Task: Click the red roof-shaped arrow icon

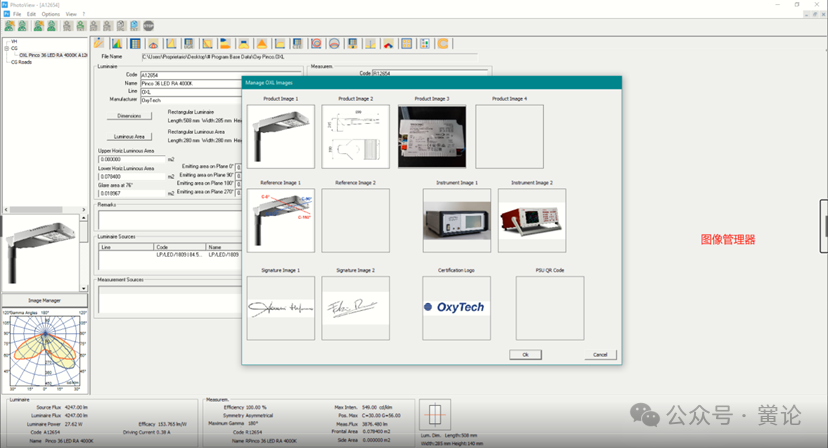Action: click(389, 44)
